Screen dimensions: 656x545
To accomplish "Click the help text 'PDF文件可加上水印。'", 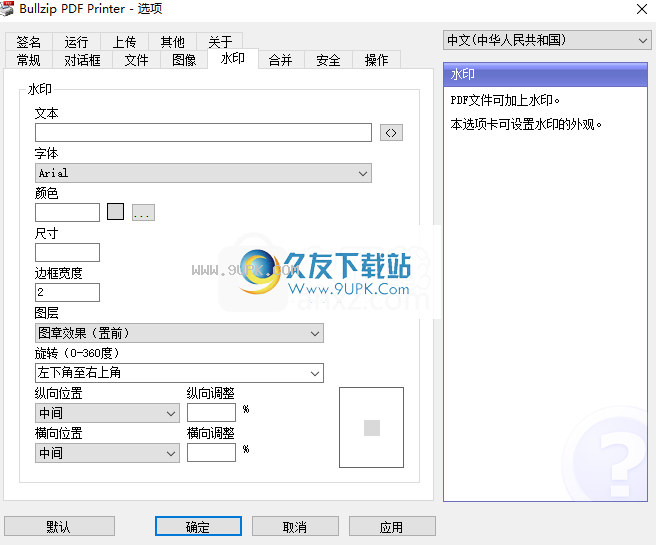I will [505, 100].
